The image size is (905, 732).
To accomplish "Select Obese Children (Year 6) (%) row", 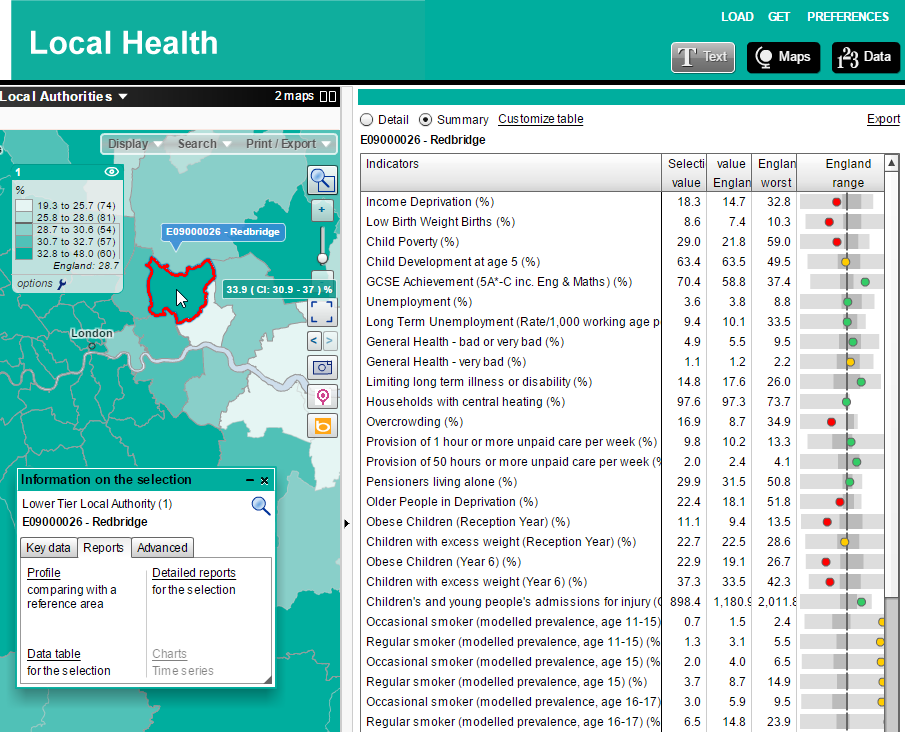I will [622, 562].
